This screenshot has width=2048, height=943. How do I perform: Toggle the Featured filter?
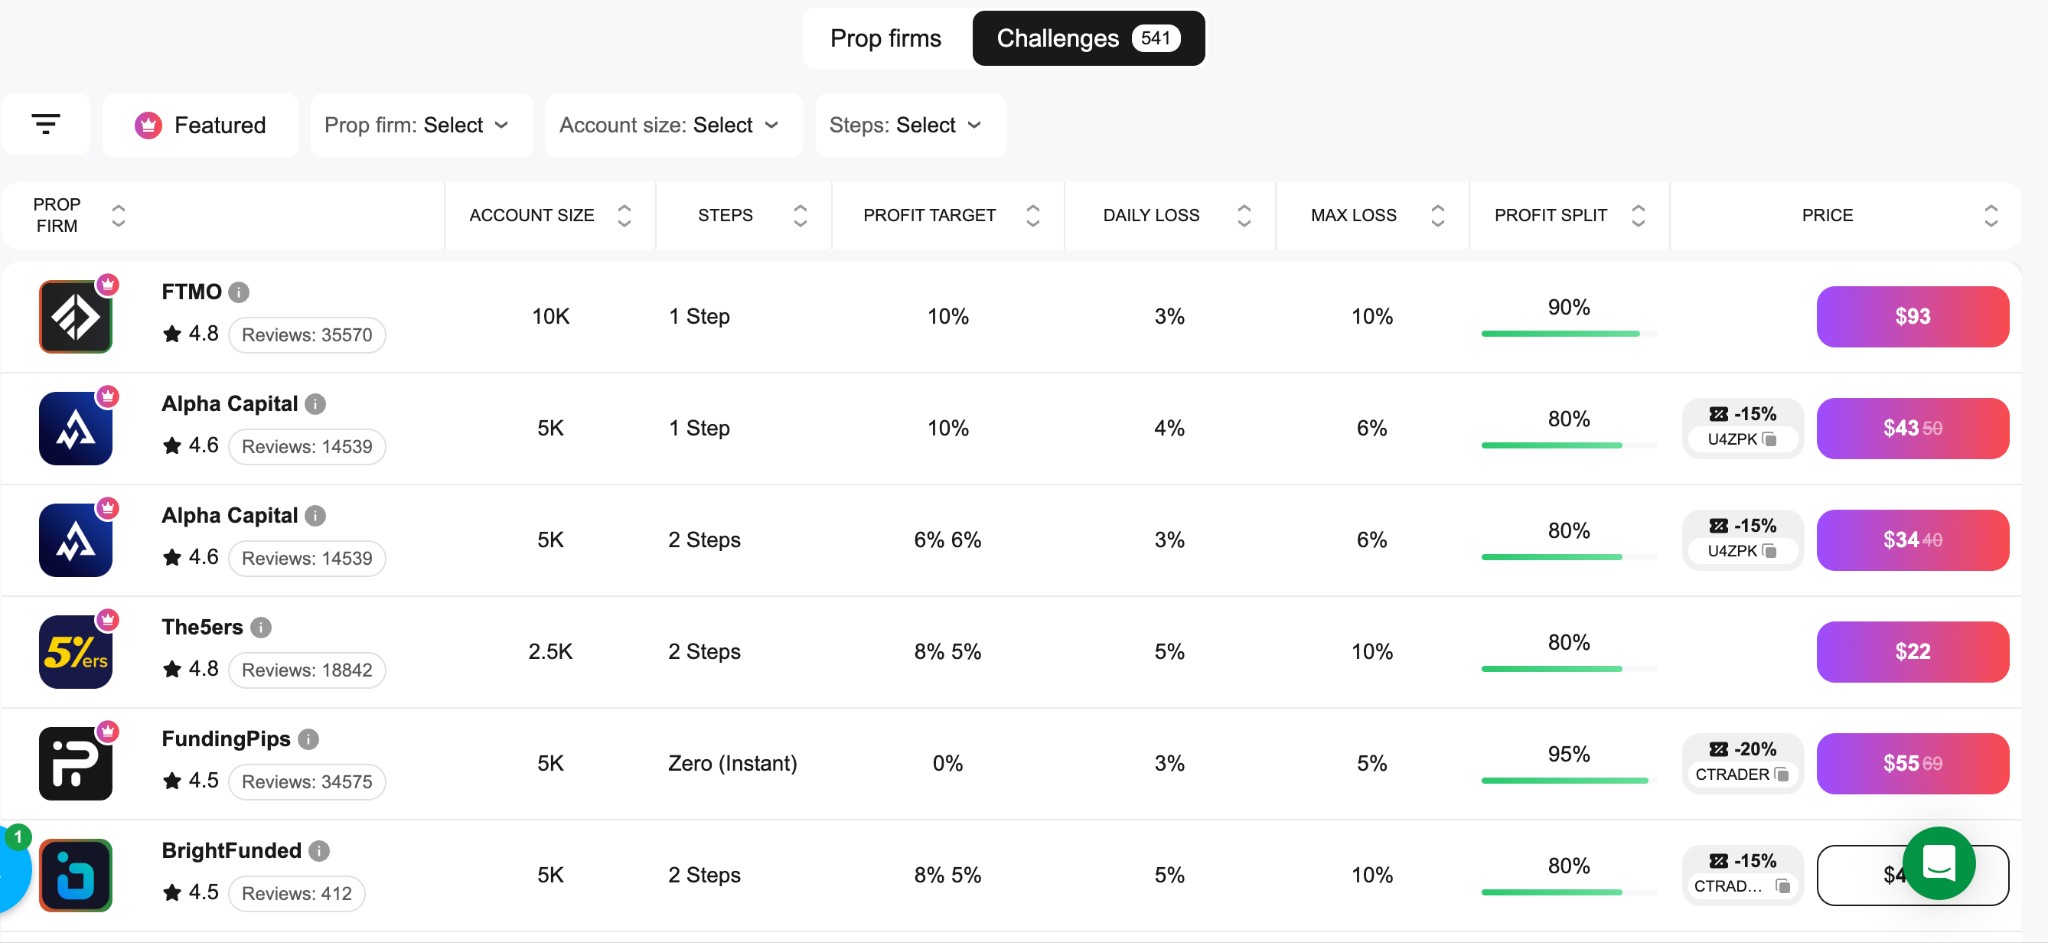200,125
